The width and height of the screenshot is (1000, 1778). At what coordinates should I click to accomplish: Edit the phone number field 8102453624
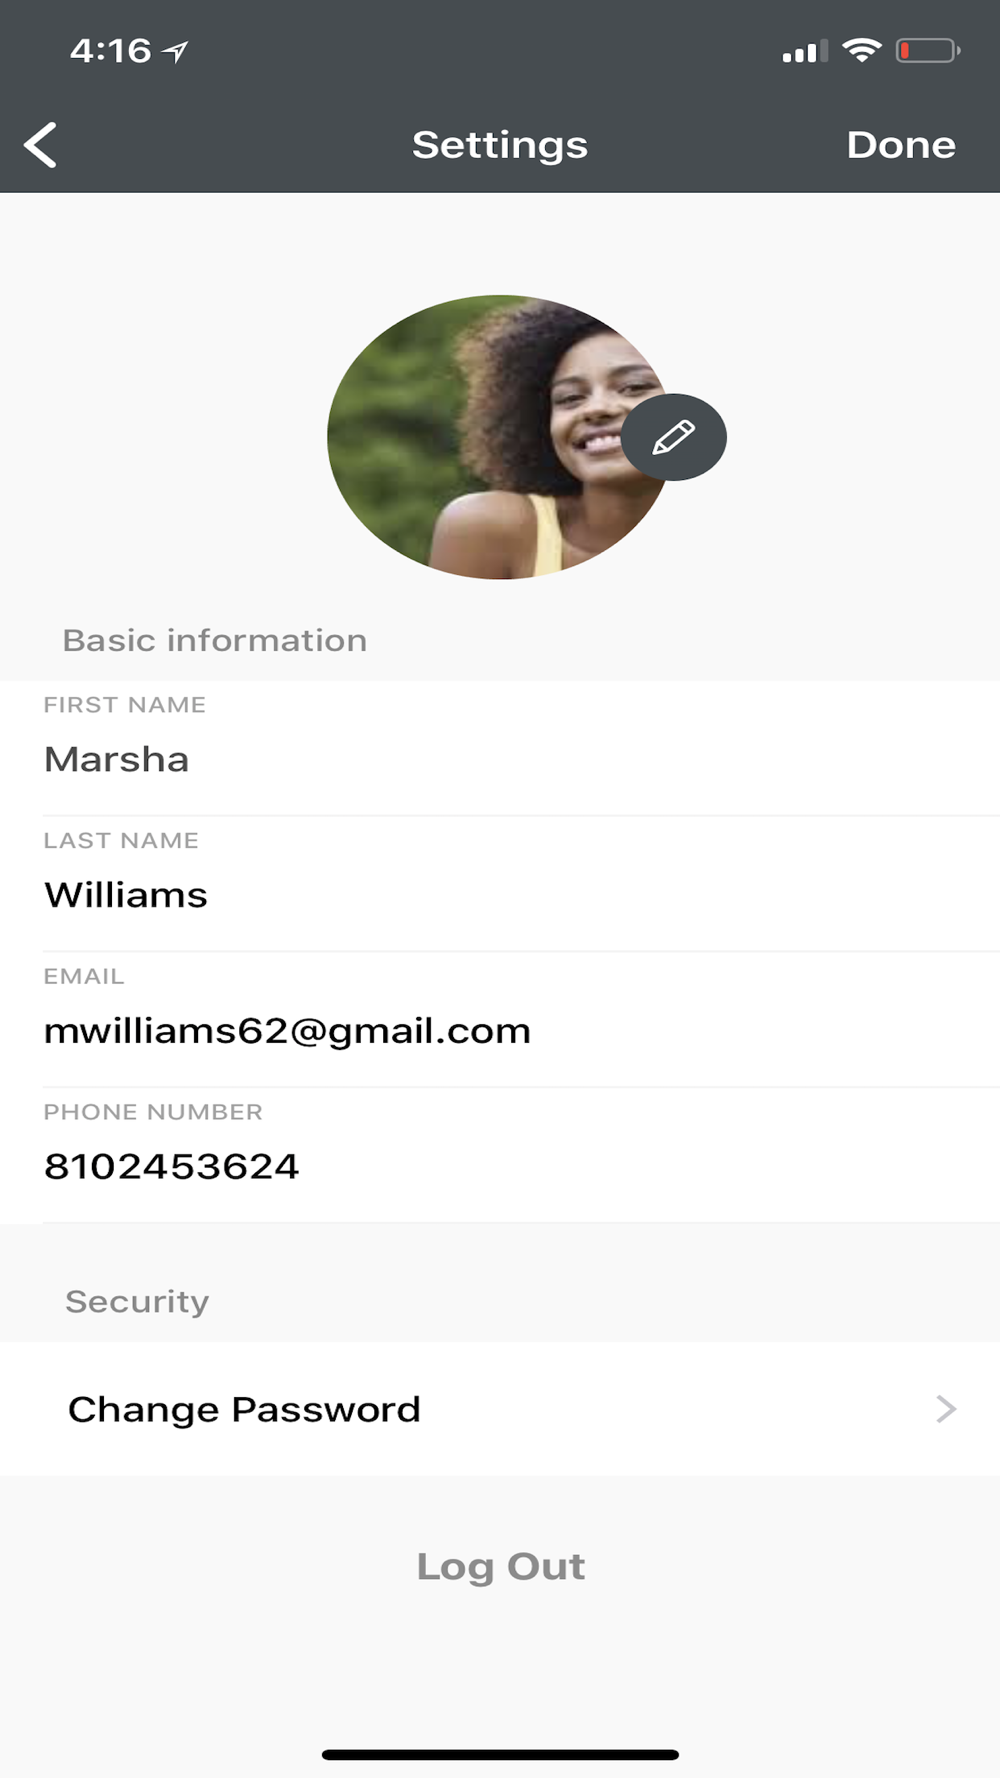[500, 1155]
